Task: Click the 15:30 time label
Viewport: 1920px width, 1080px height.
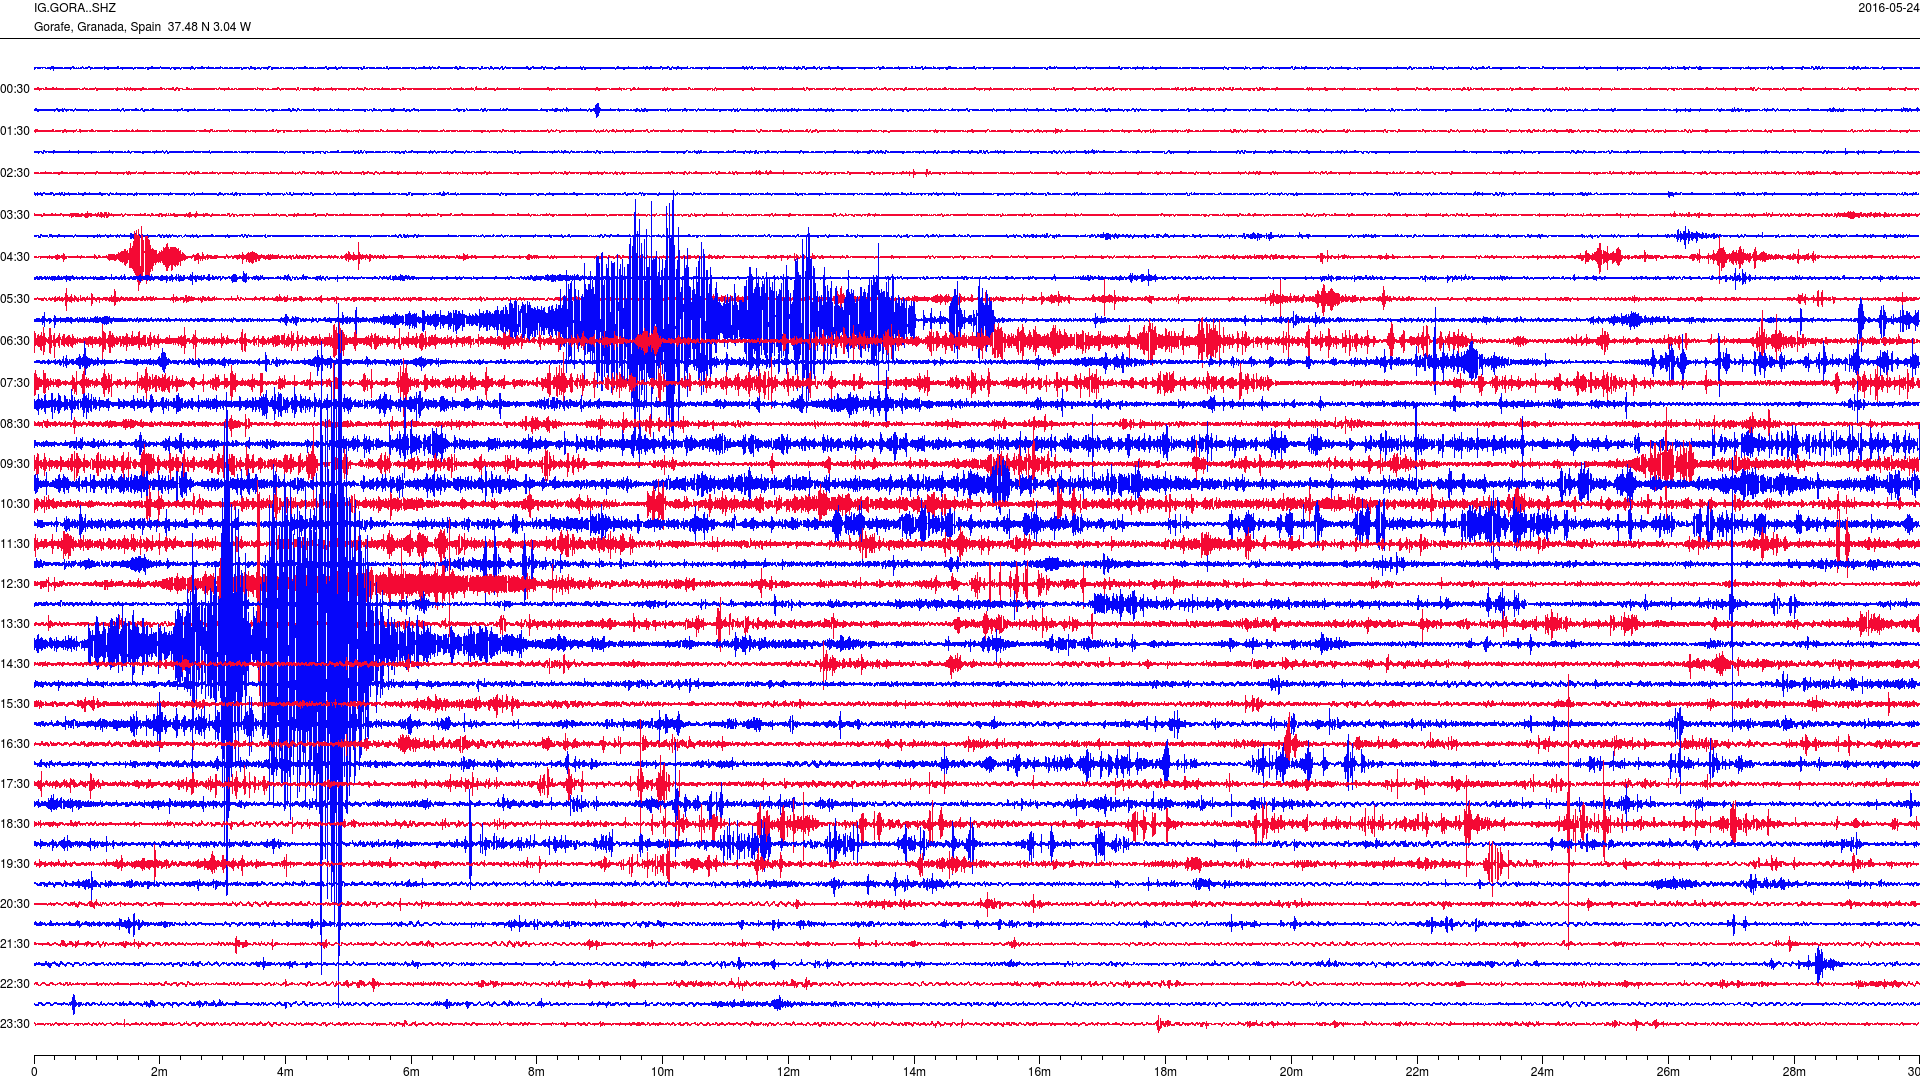Action: [15, 704]
